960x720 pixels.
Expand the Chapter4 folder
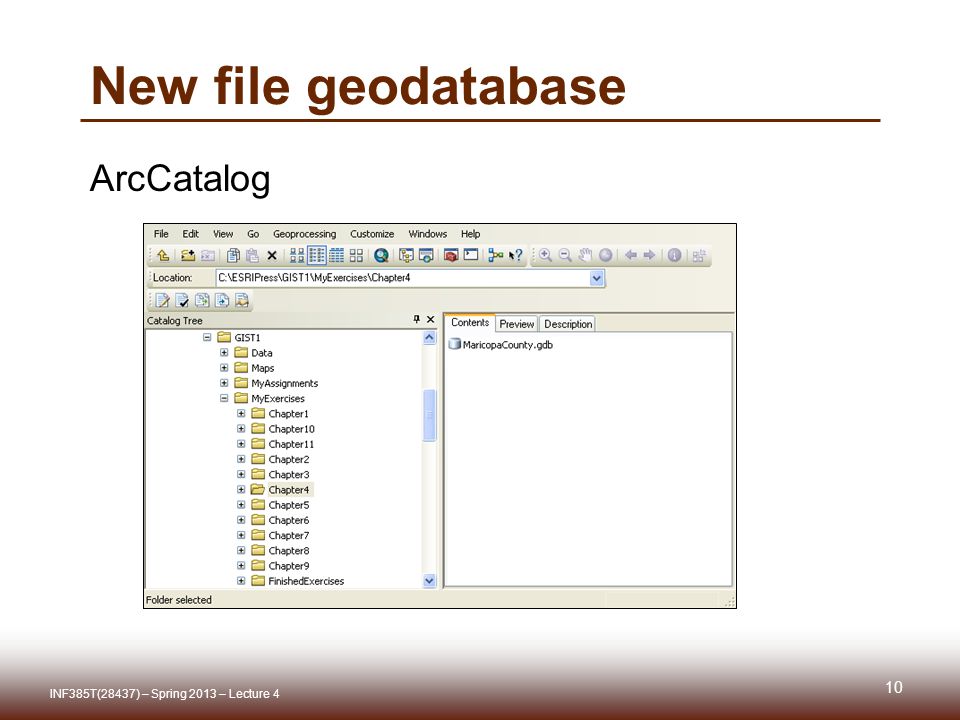click(x=241, y=490)
